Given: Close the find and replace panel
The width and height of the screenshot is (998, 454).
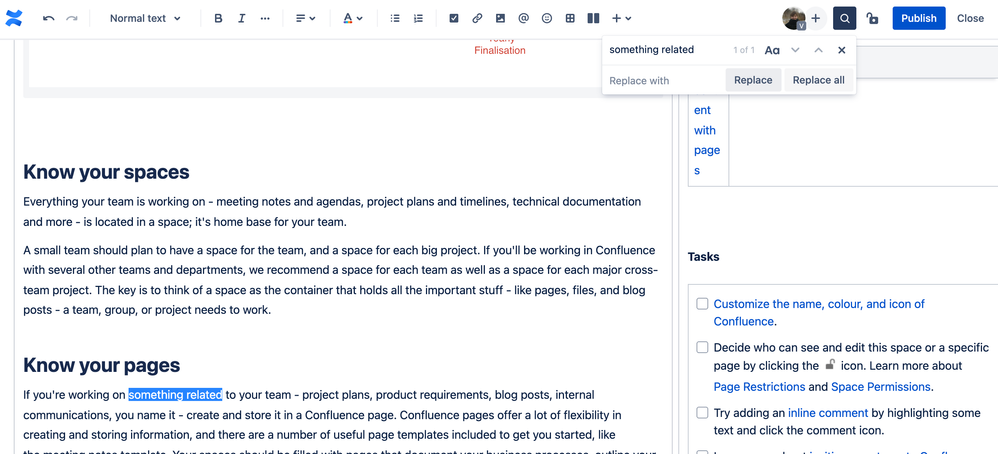Looking at the screenshot, I should point(841,50).
